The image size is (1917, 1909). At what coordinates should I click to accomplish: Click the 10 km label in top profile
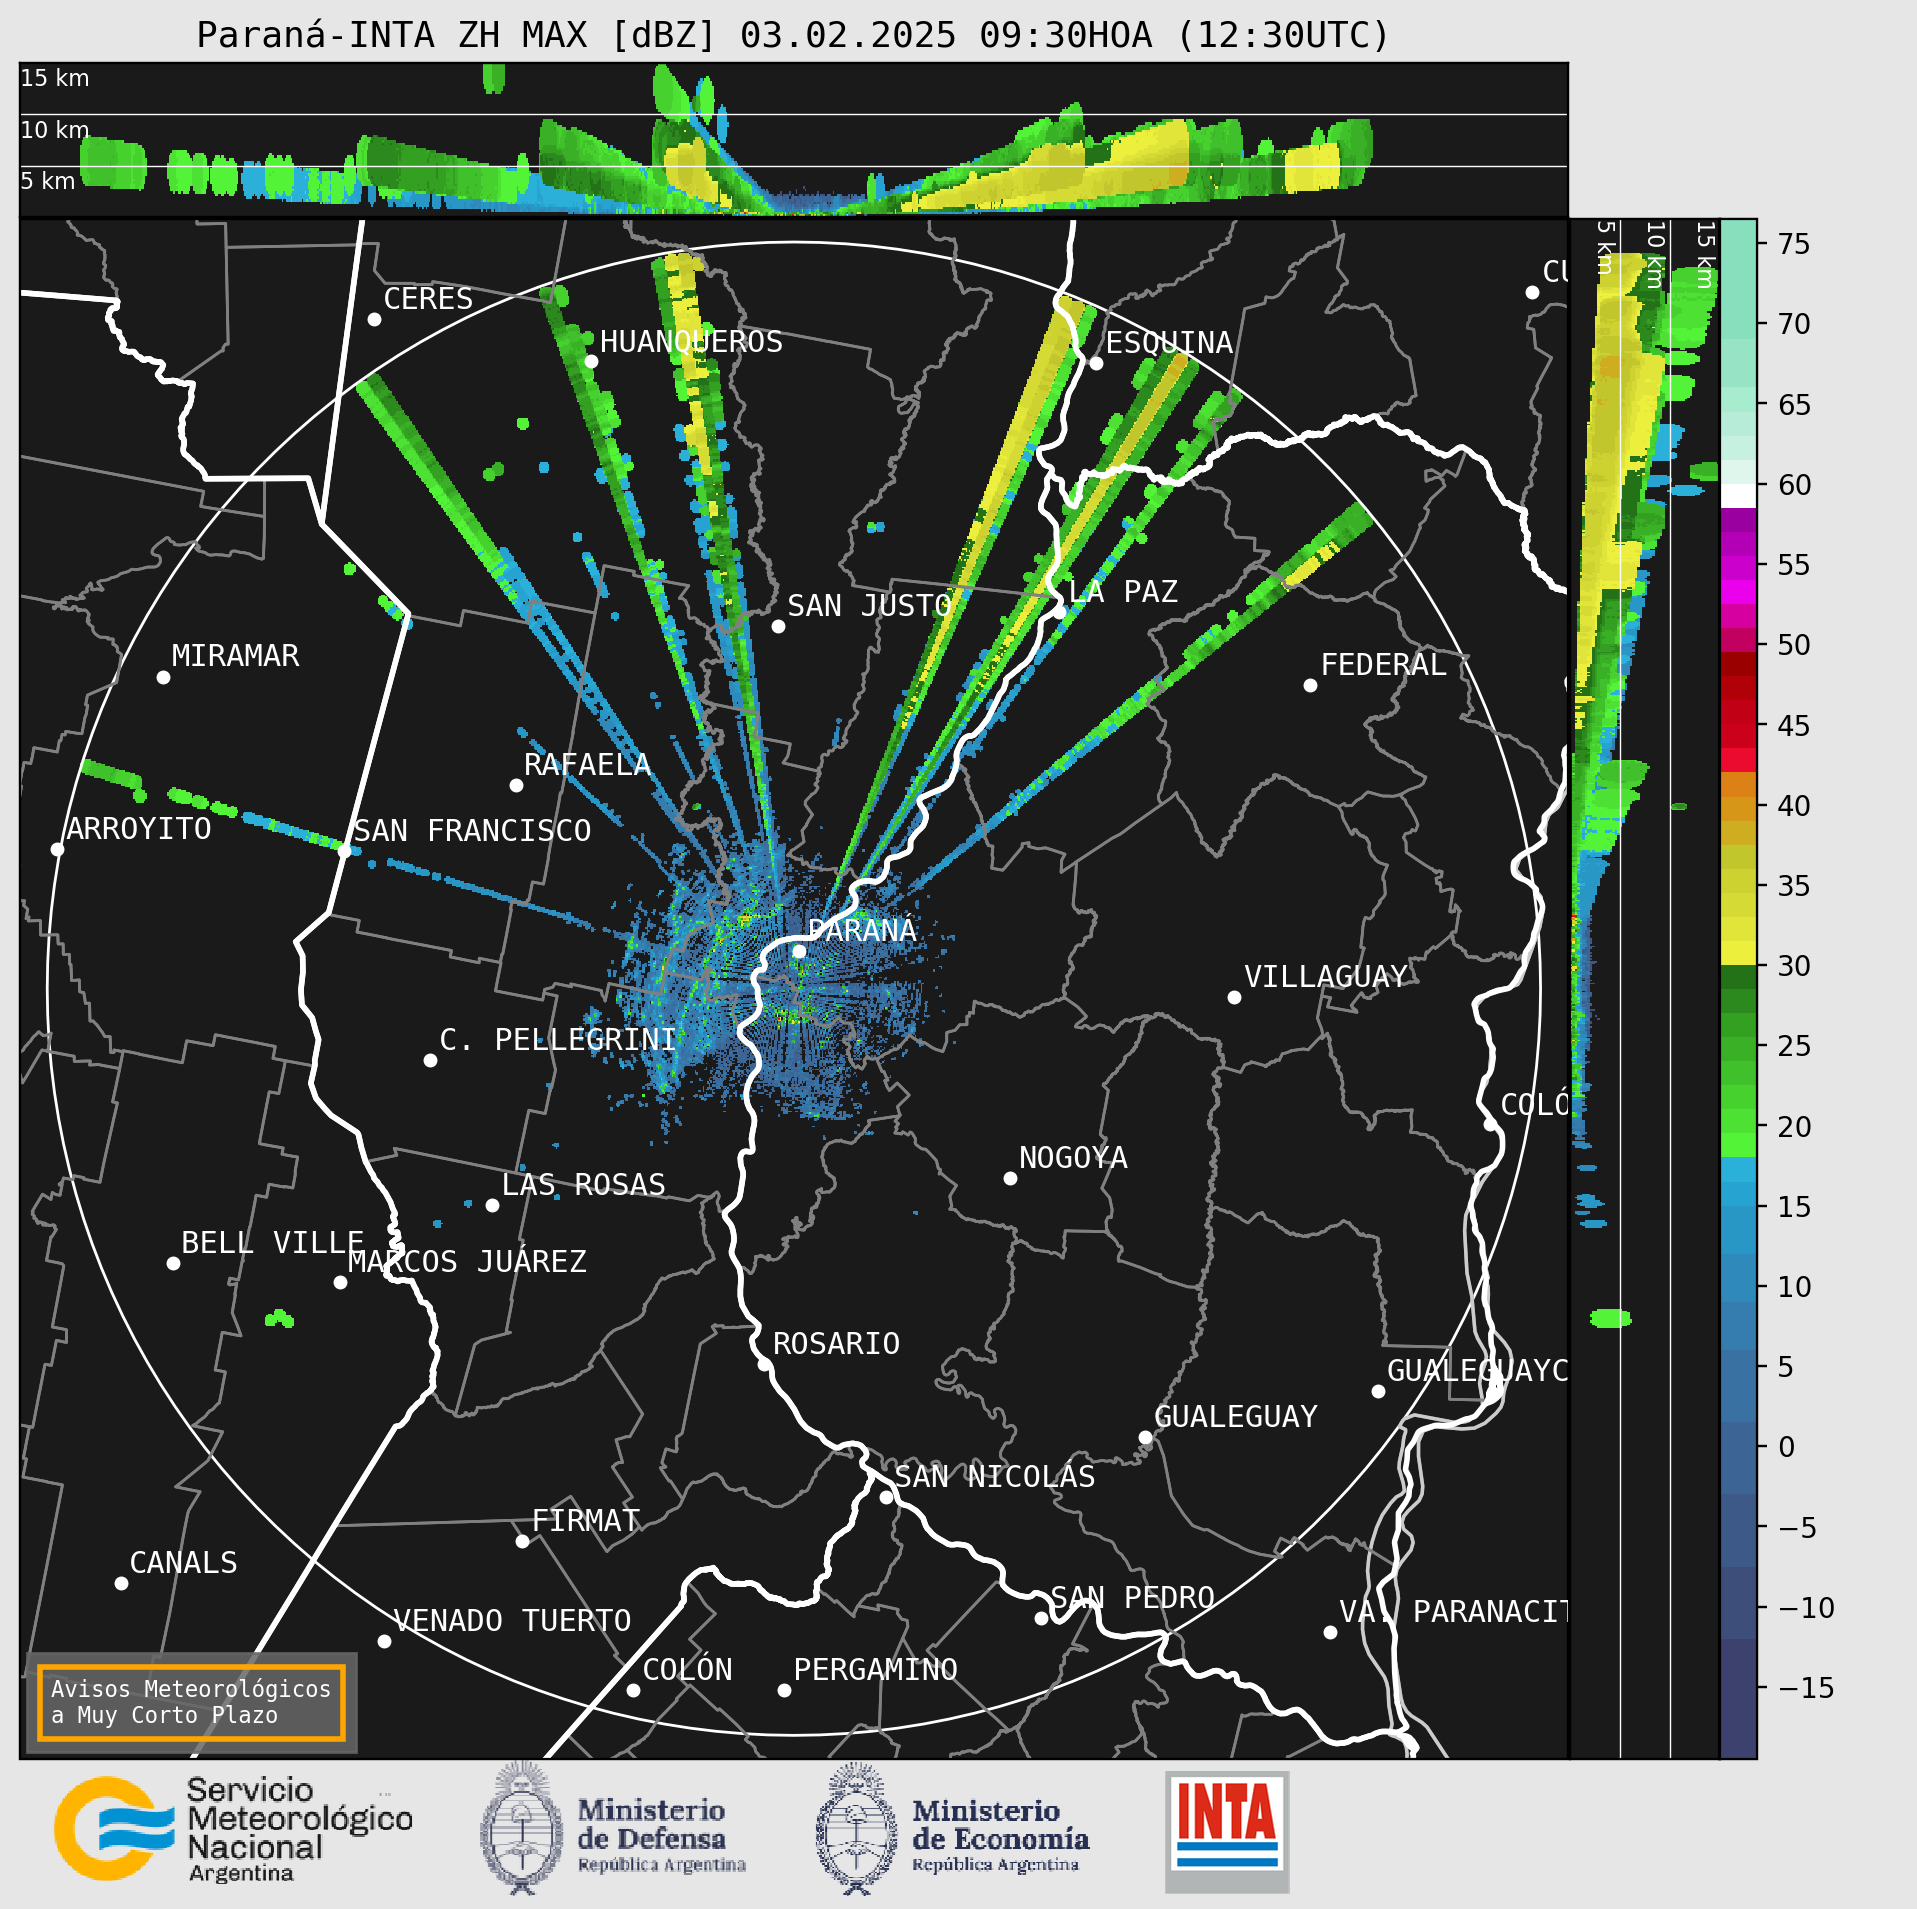pos(55,130)
